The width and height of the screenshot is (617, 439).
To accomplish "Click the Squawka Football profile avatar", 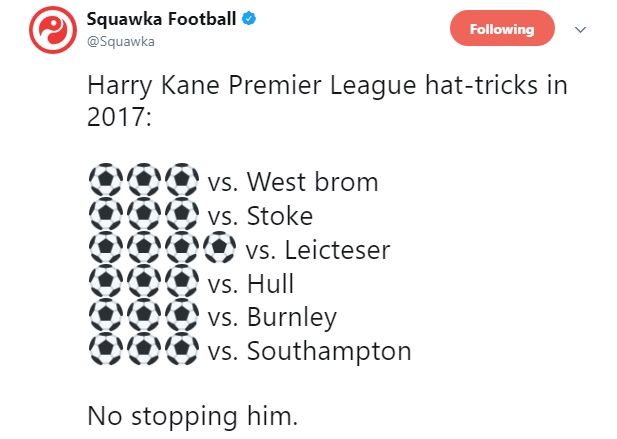I will (x=53, y=30).
